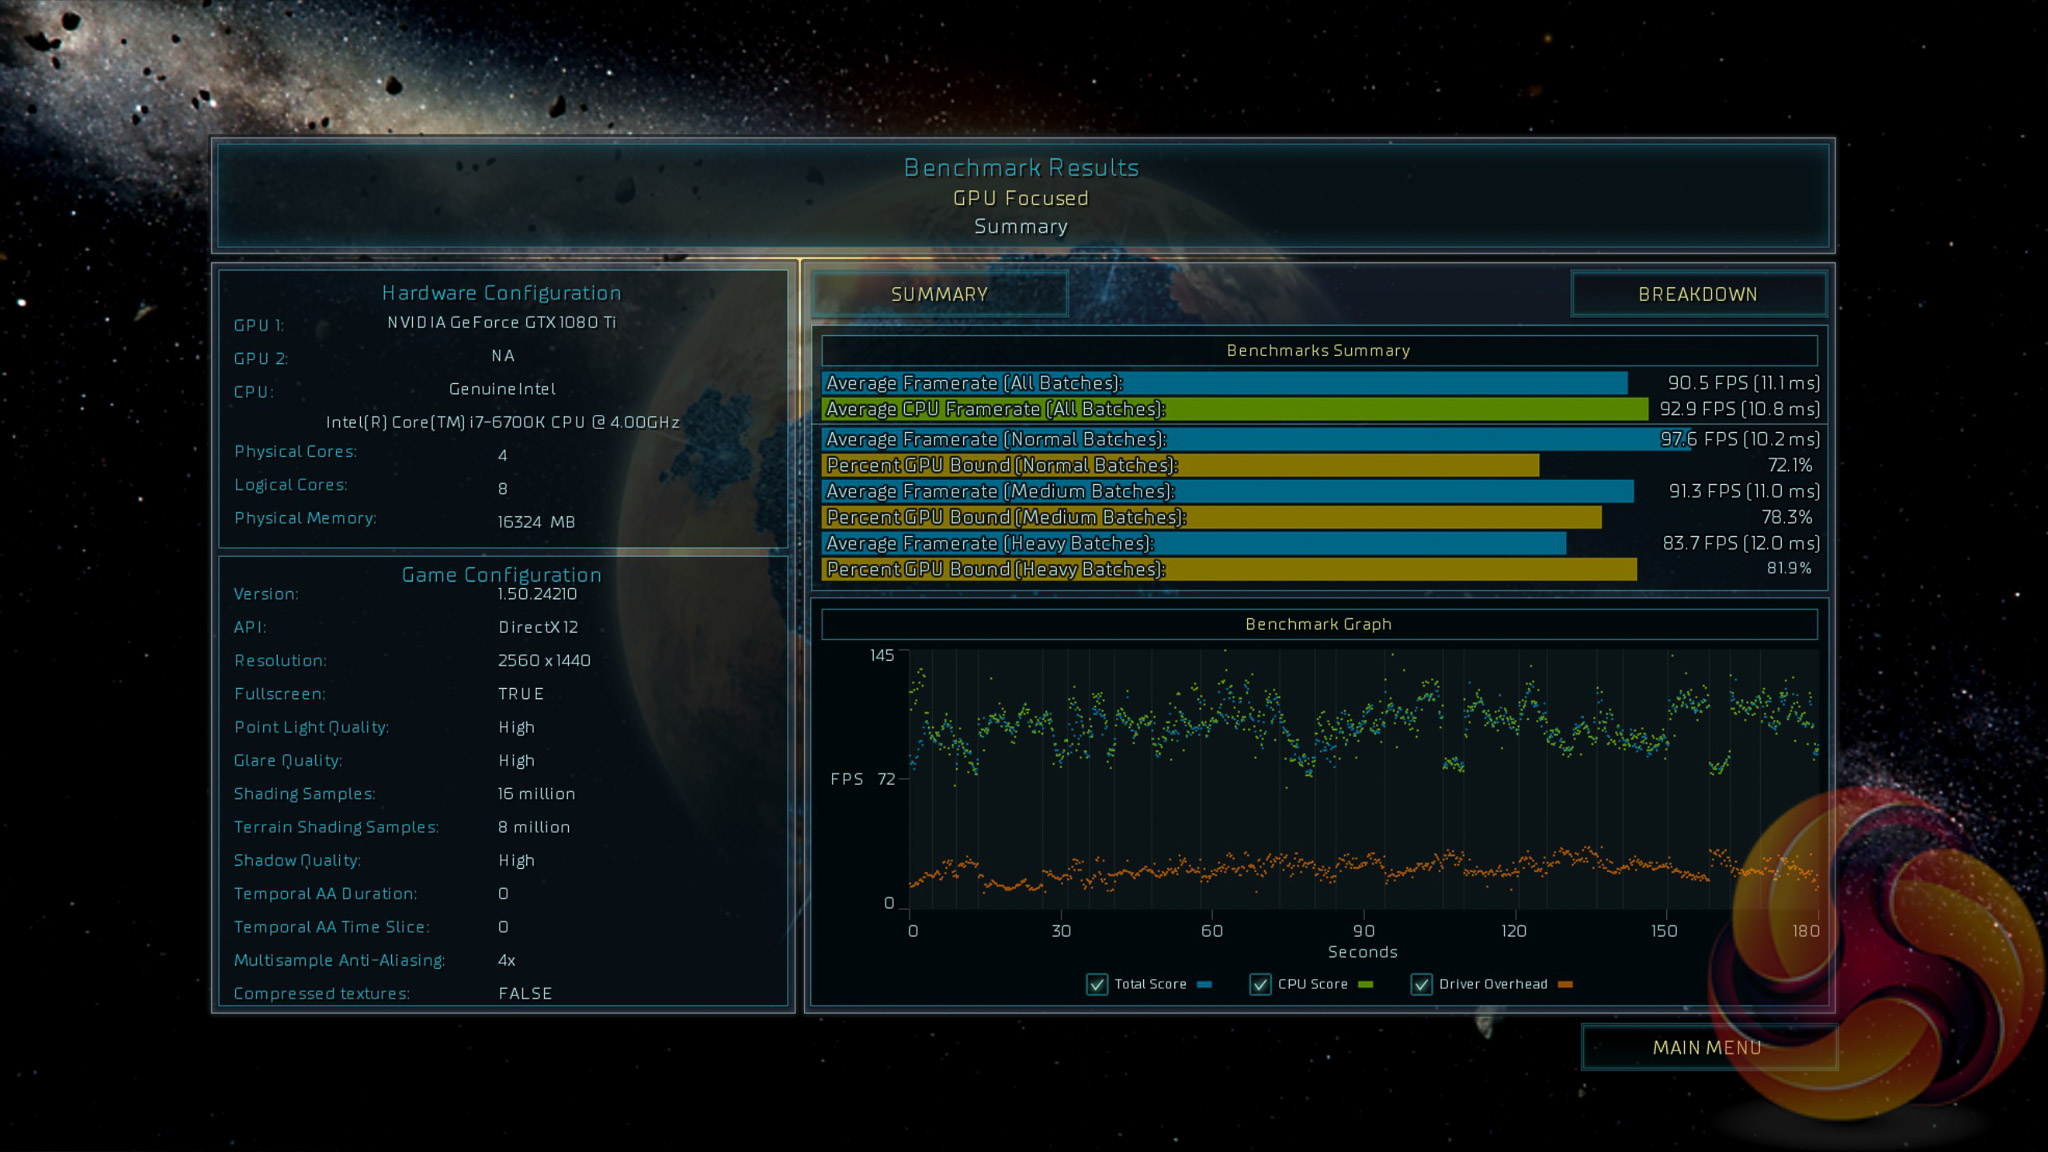
Task: Click the Average Framerate (Medium Batches) bar
Action: pos(1227,491)
